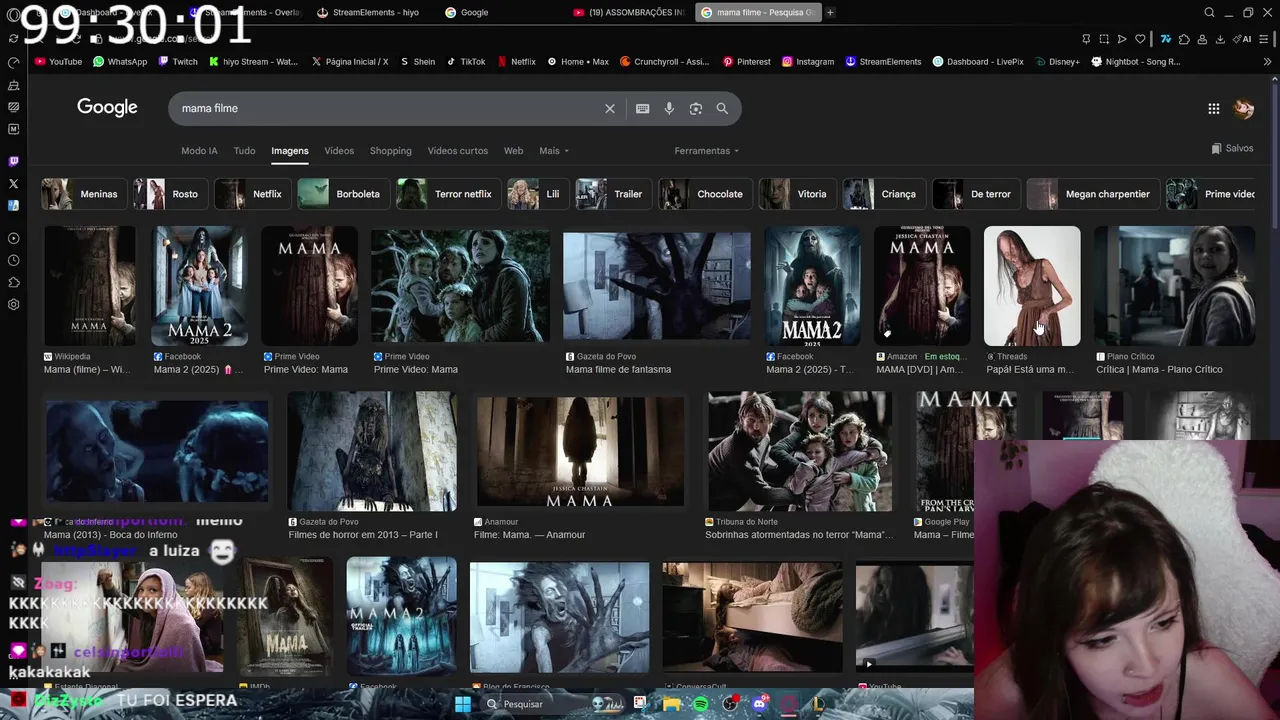Expand the Ferramentas dropdown
The height and width of the screenshot is (720, 1280).
coord(706,151)
